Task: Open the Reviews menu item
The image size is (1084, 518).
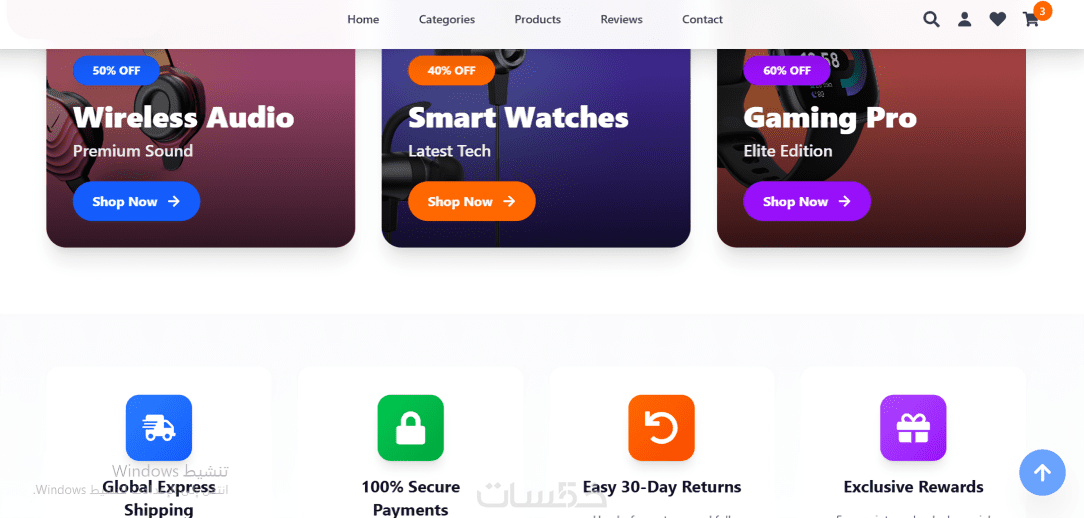Action: click(622, 19)
